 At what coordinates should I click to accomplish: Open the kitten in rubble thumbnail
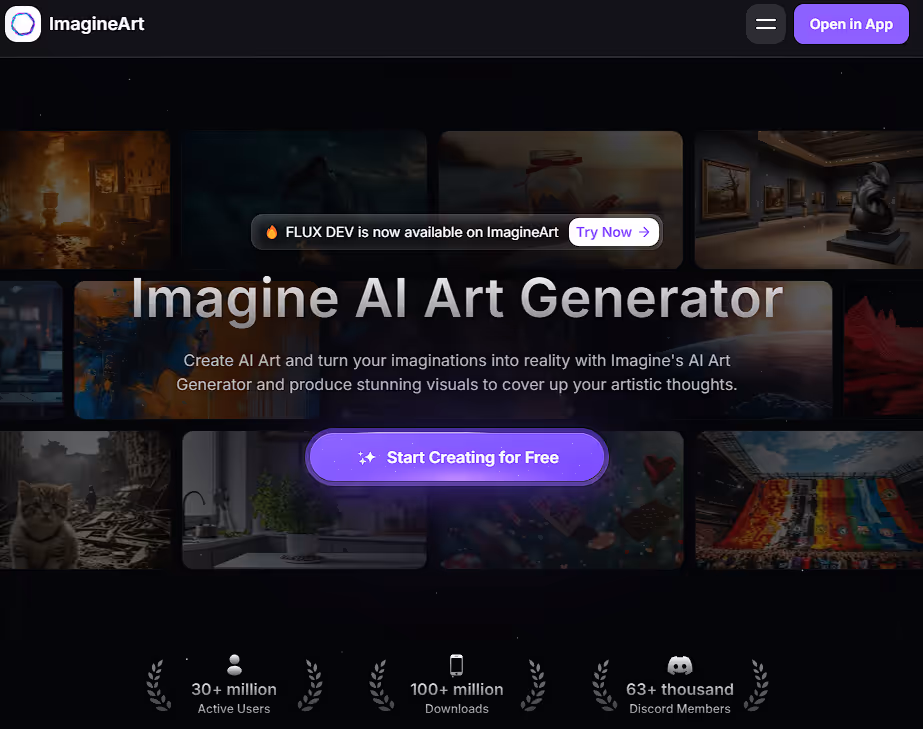[x=85, y=500]
